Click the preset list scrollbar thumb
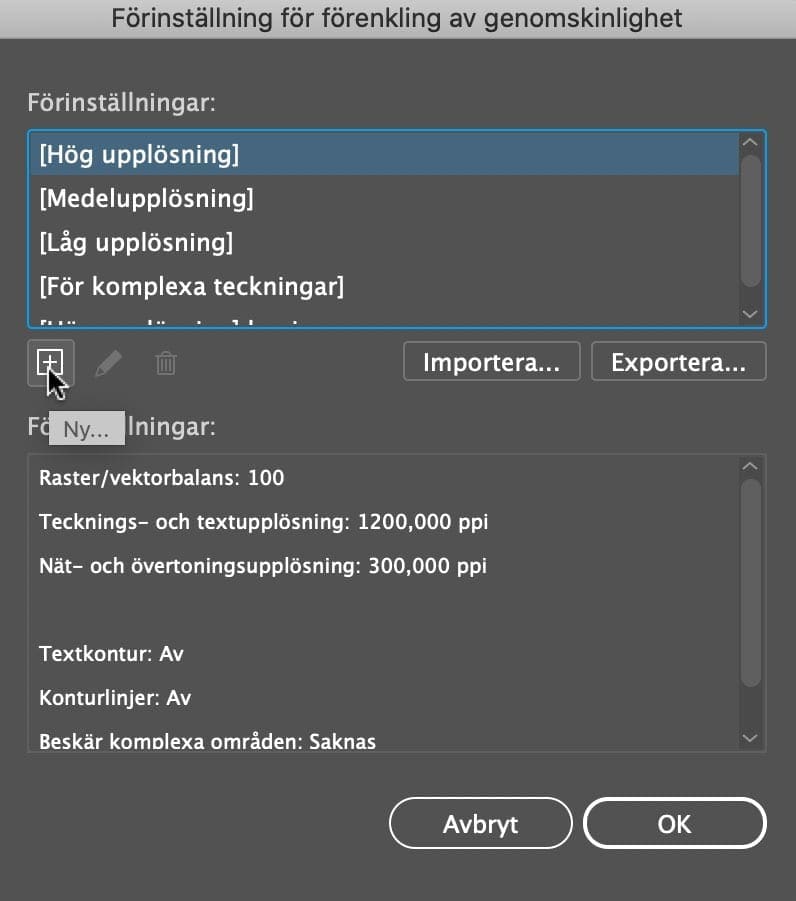 tap(751, 221)
